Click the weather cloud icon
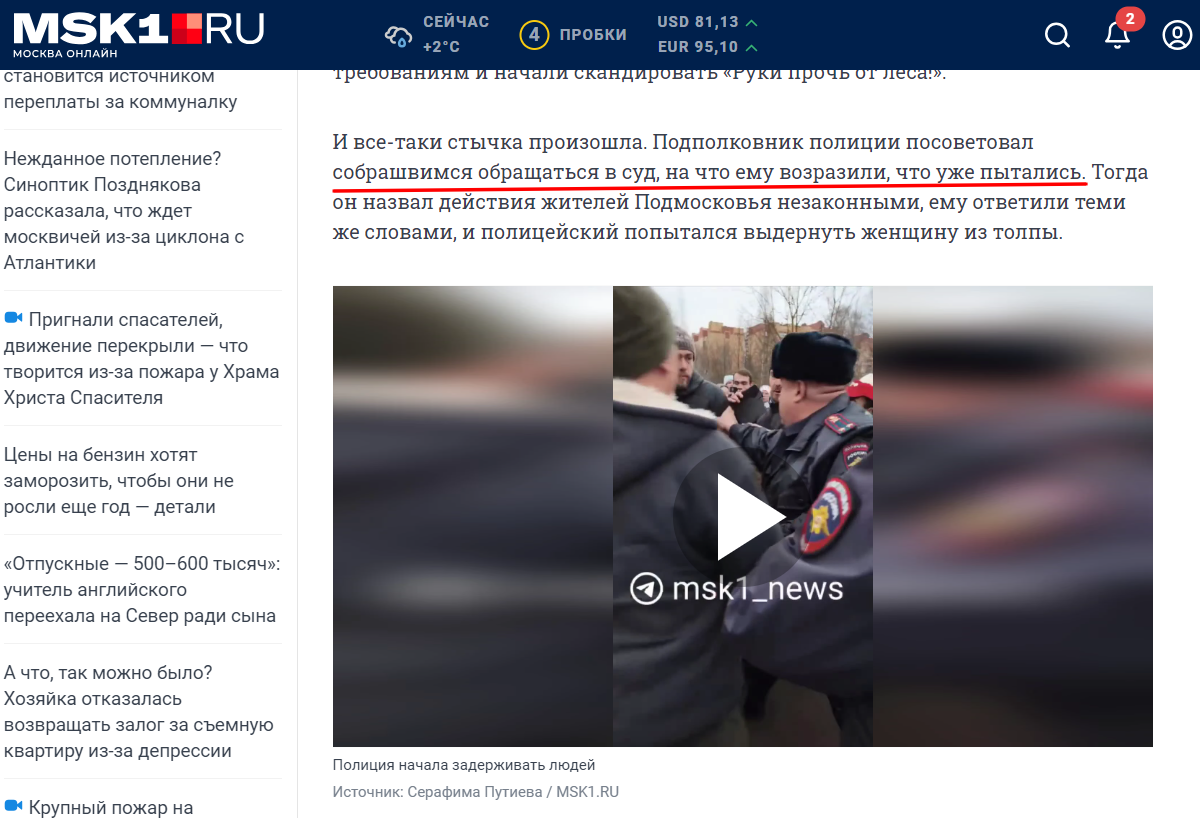The image size is (1200, 818). [398, 36]
